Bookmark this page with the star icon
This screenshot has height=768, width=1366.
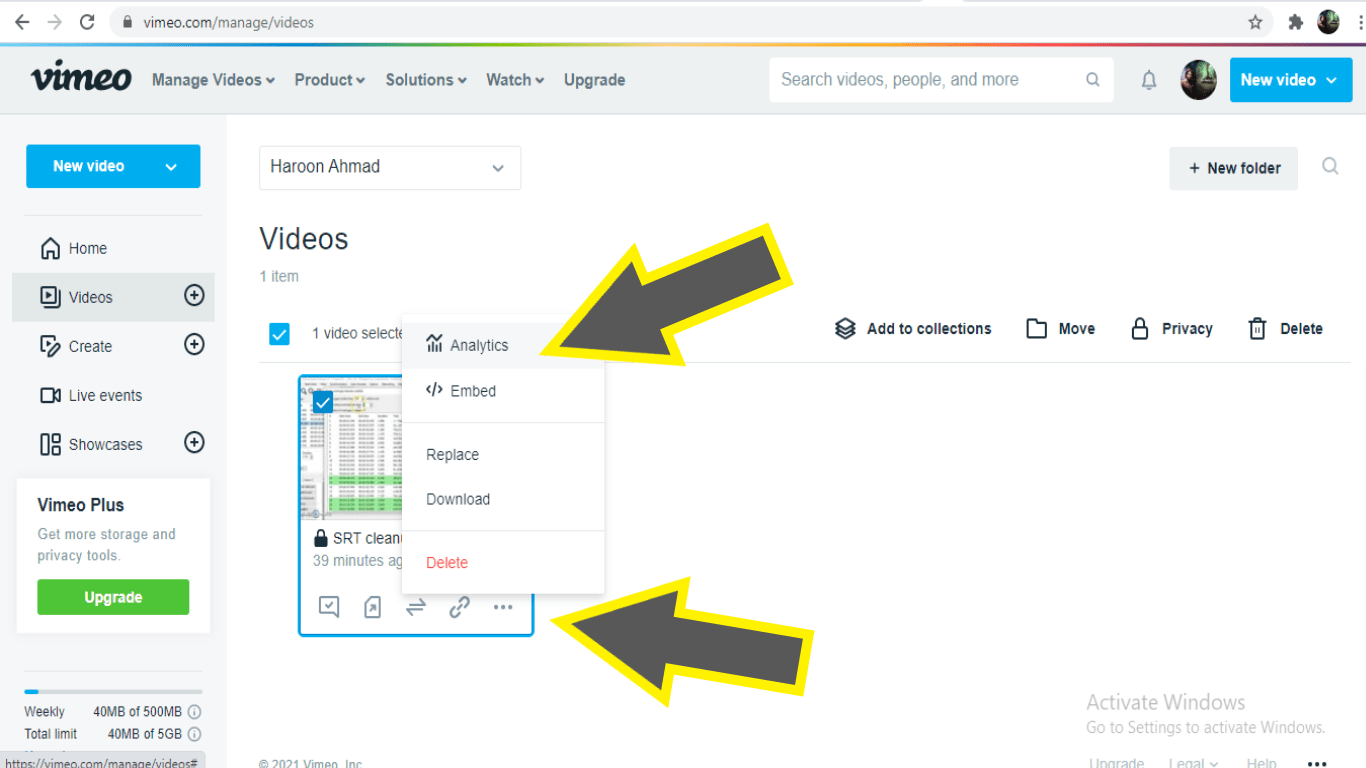1255,22
